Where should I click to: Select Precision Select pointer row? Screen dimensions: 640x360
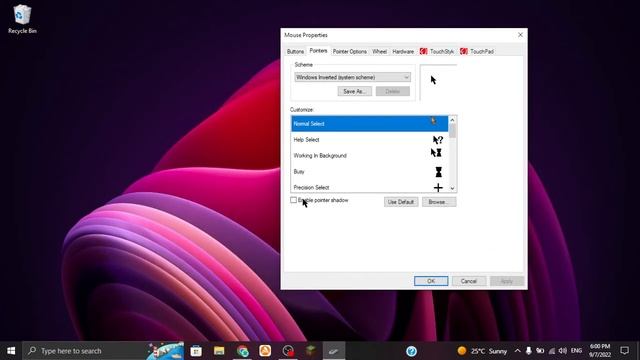point(369,186)
